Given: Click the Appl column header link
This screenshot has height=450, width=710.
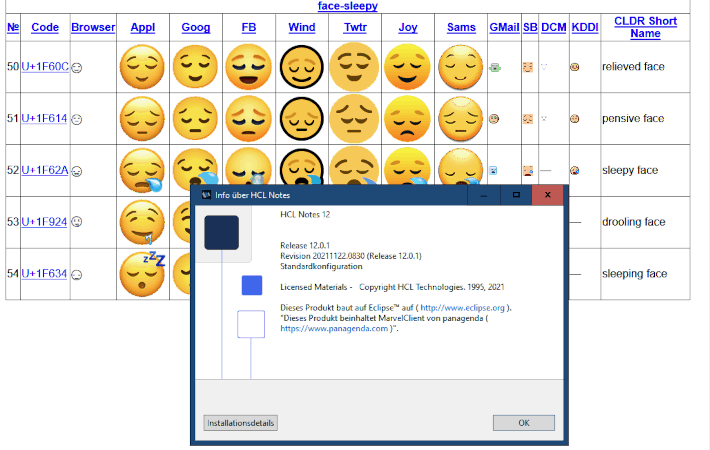Looking at the screenshot, I should [143, 27].
